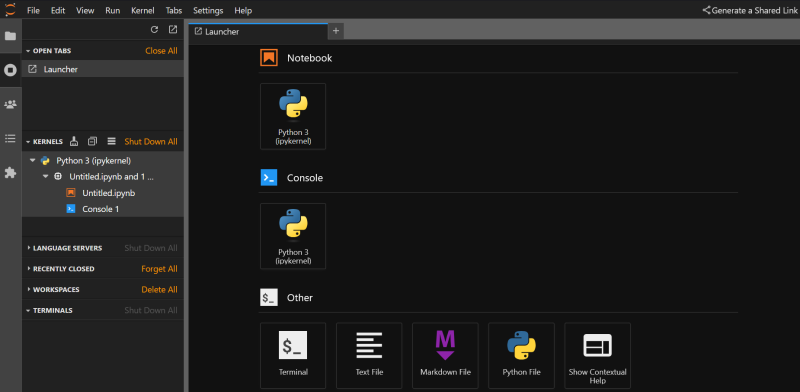Open the Help menu
Viewport: 800px width, 392px height.
tap(243, 10)
